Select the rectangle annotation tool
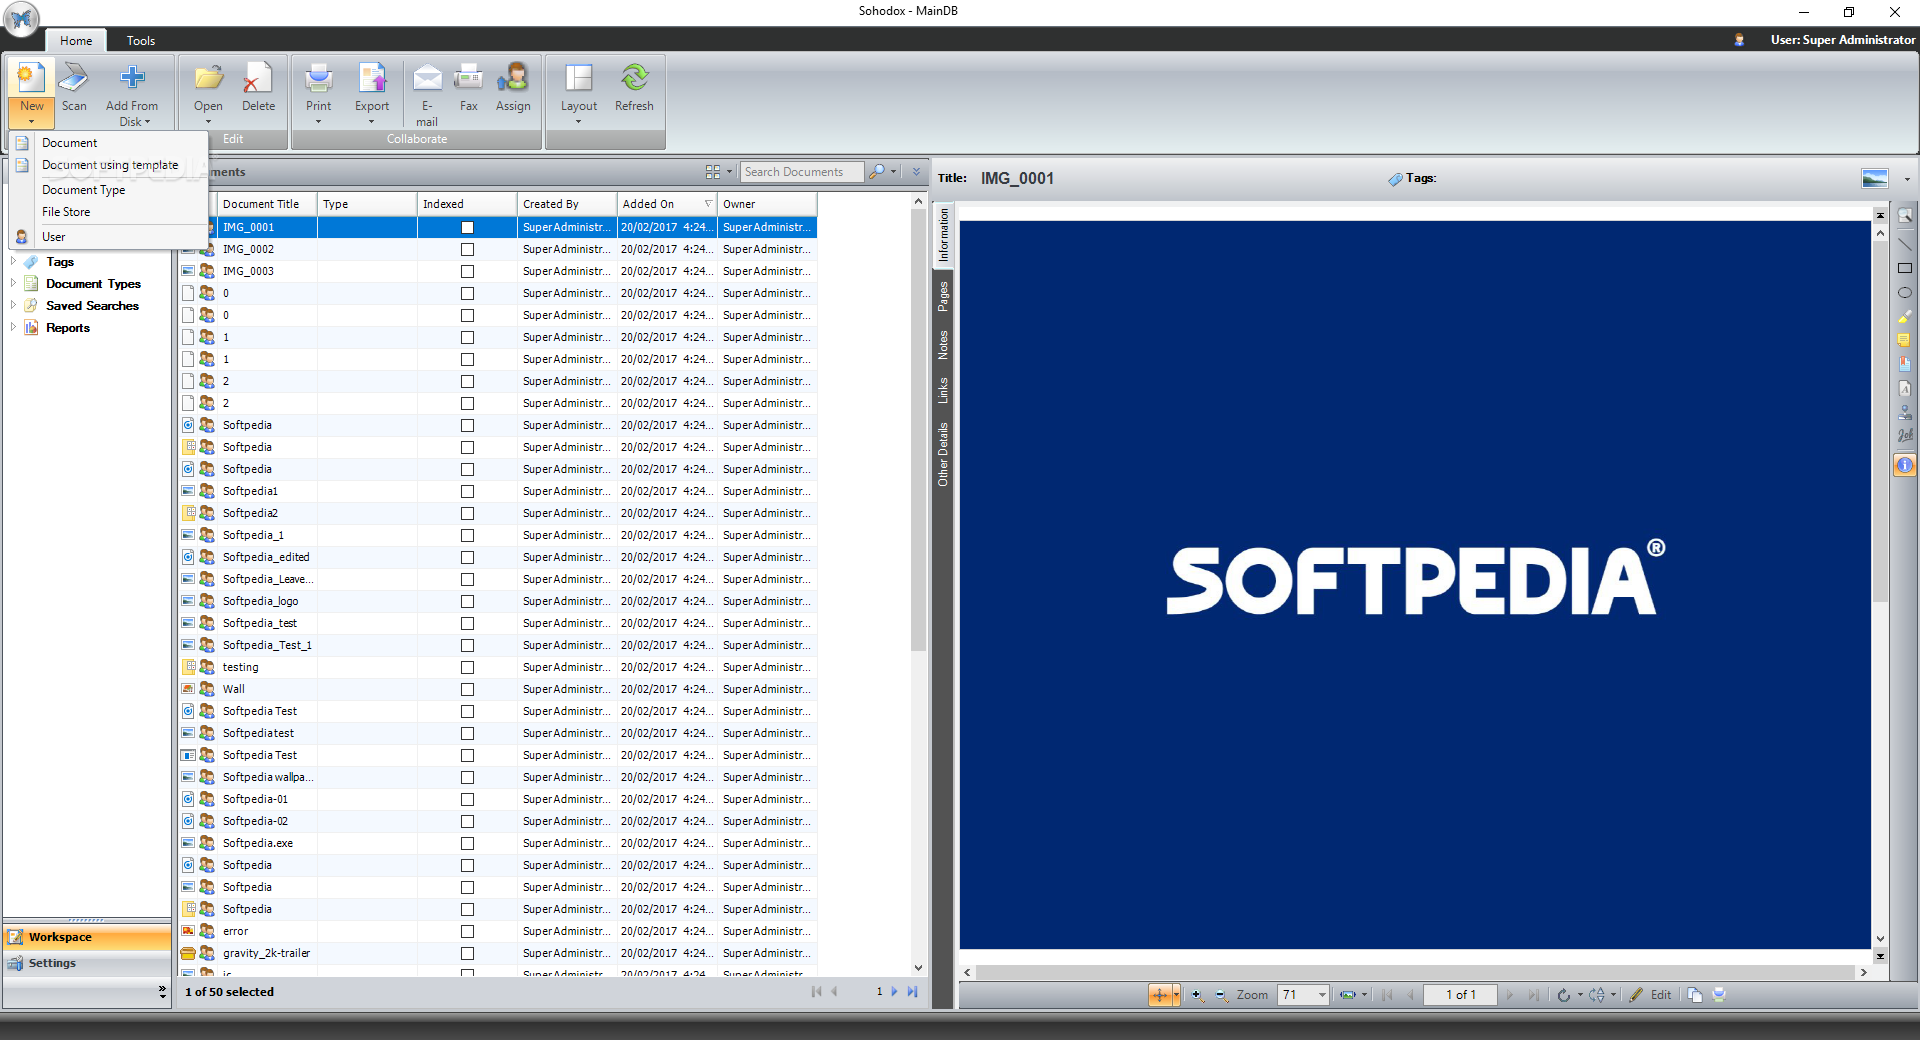Screen dimensions: 1920x1040 point(1904,268)
